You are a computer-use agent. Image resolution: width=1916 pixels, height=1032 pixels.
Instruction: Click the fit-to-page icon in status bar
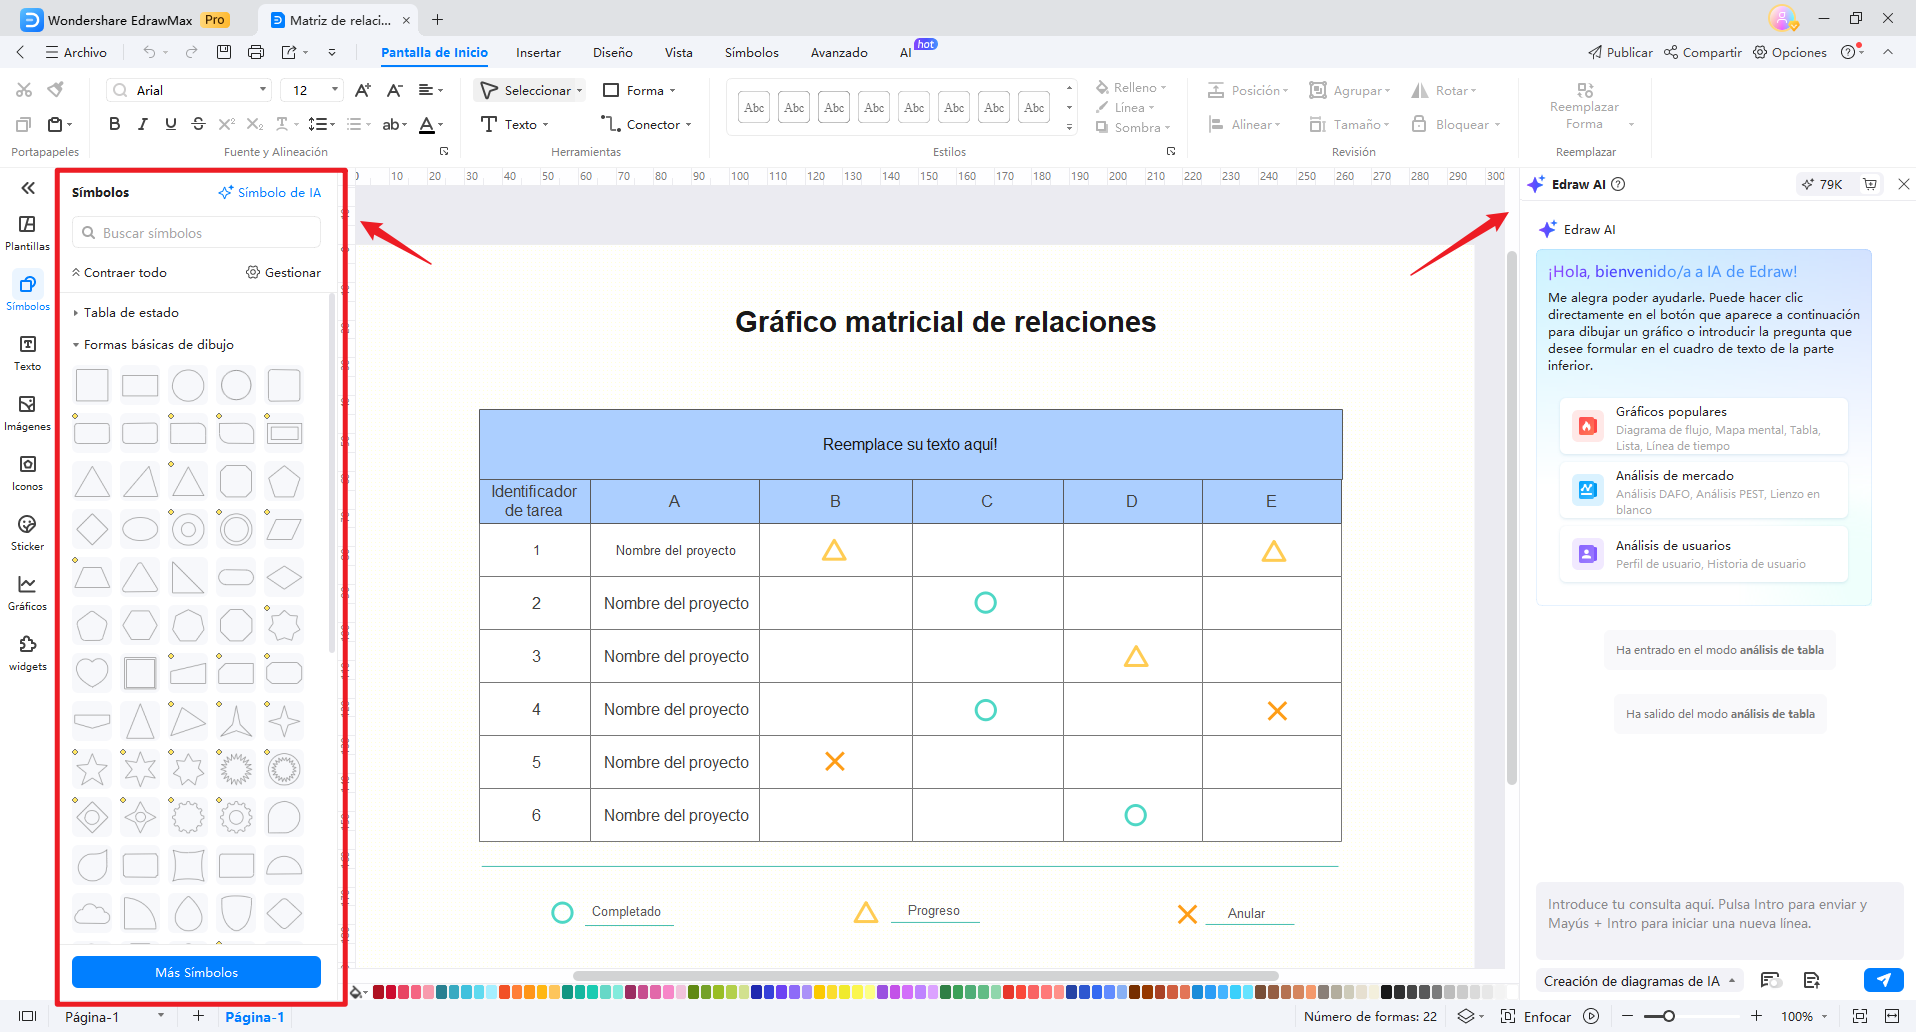[1860, 1016]
